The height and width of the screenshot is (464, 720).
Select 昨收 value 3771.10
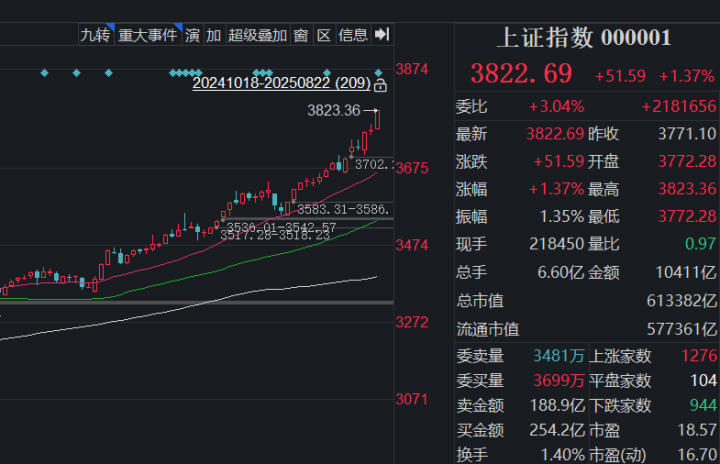(687, 134)
